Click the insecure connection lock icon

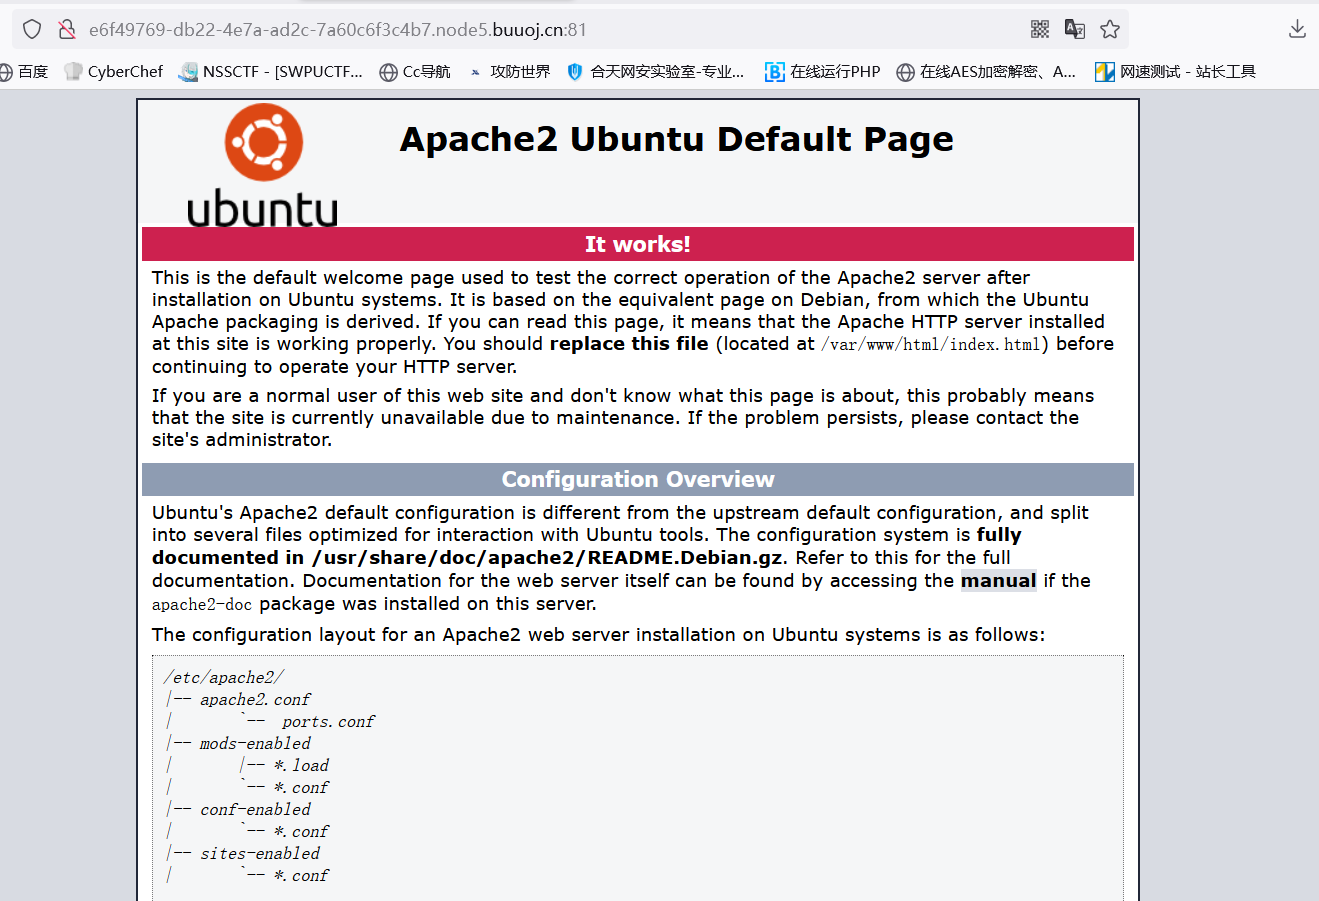[x=67, y=29]
